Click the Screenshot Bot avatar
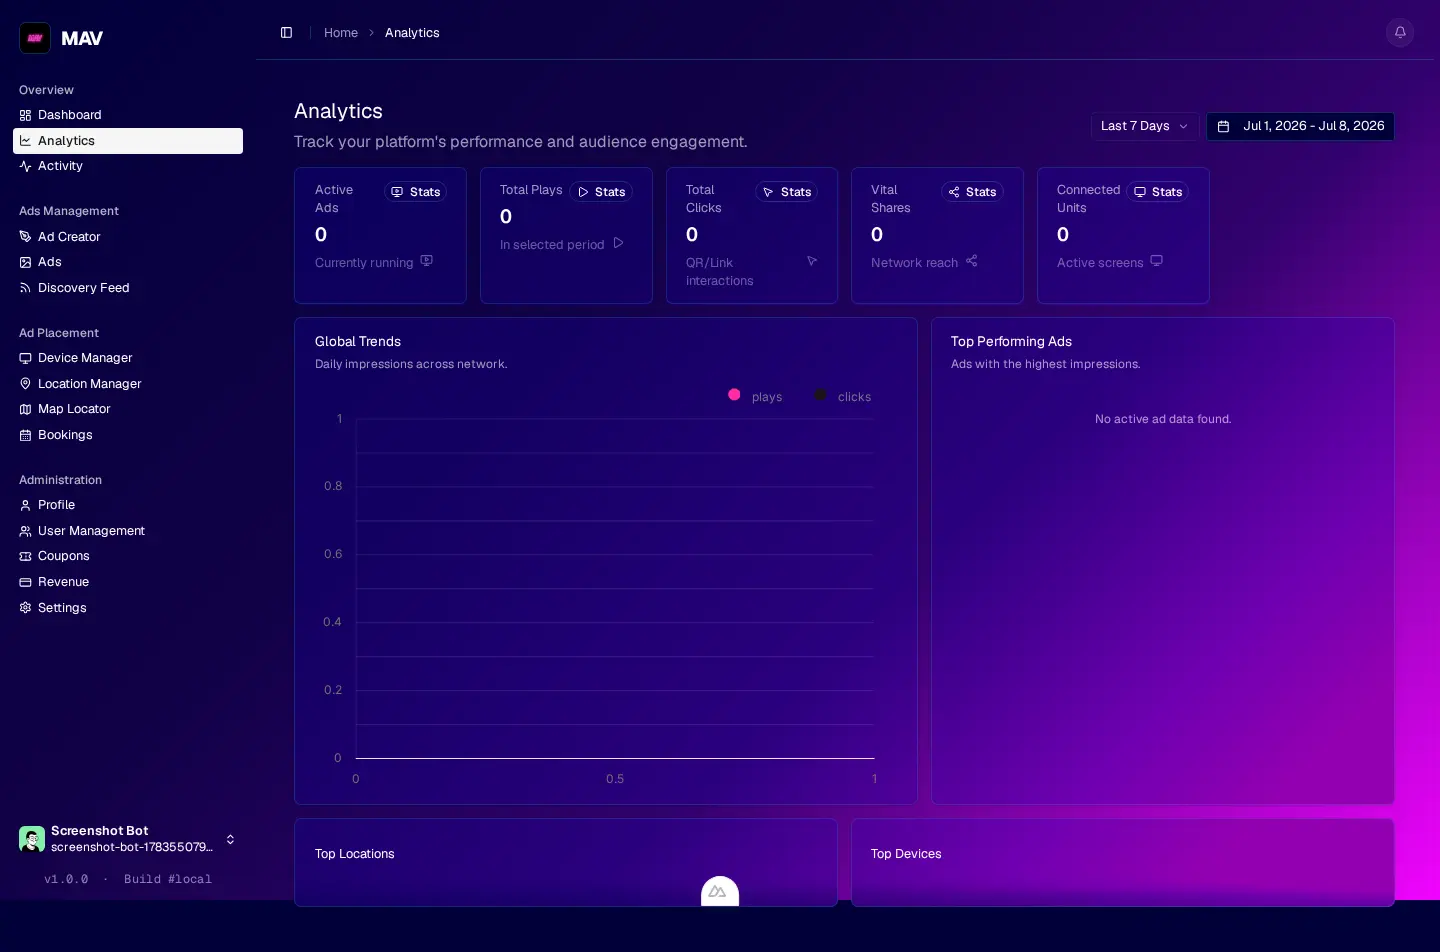1440x952 pixels. point(32,839)
